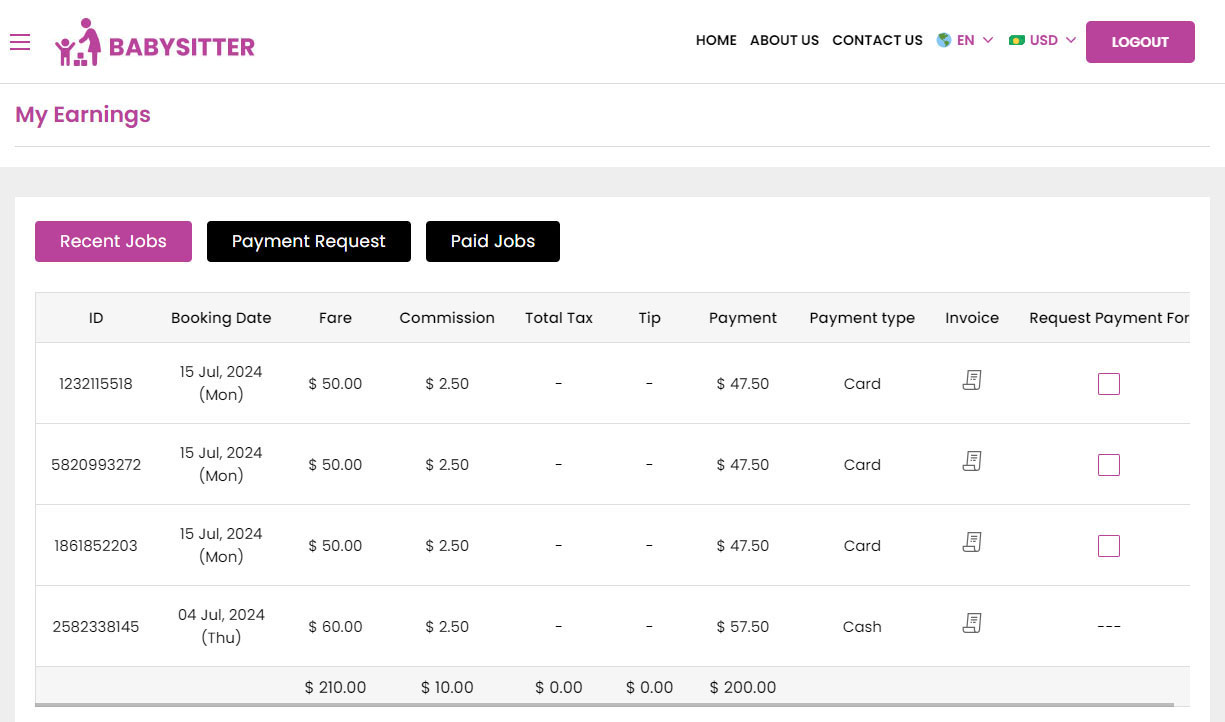Open invoice for booking 1861852203
Image resolution: width=1225 pixels, height=722 pixels.
[x=972, y=542]
